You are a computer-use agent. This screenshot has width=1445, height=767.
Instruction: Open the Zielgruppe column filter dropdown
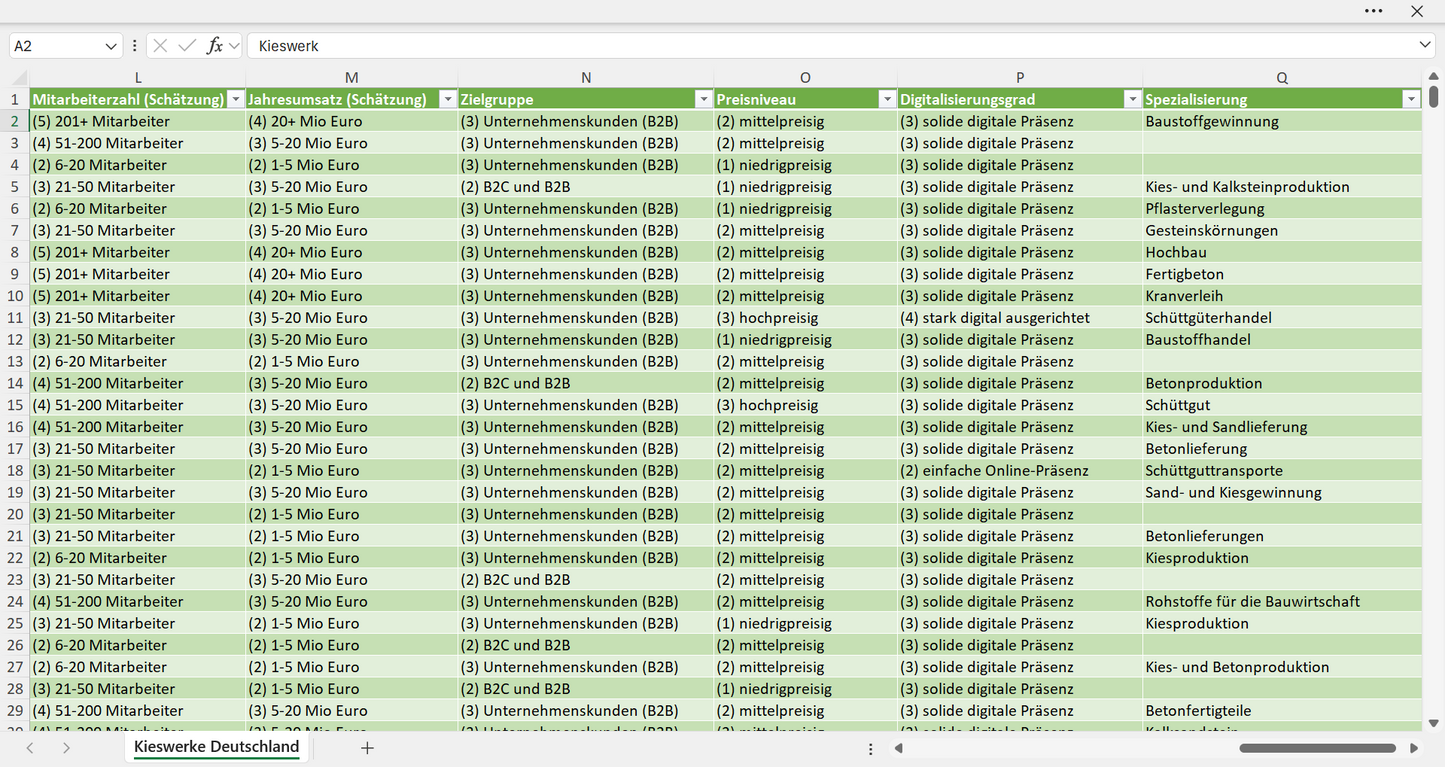(x=703, y=99)
